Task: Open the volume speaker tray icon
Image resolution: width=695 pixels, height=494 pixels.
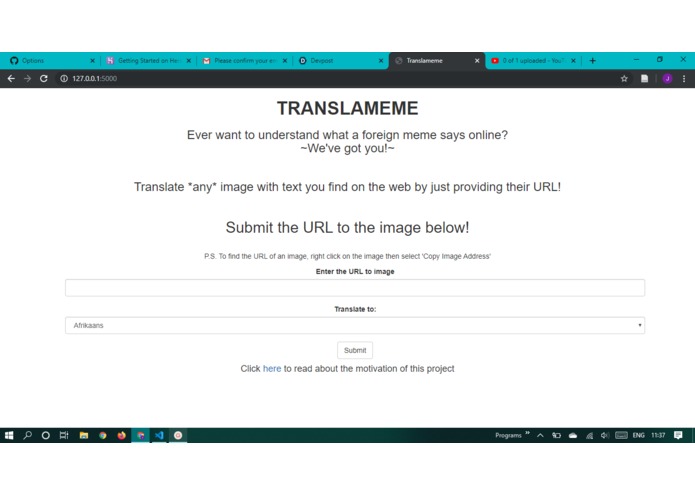Action: (x=605, y=436)
